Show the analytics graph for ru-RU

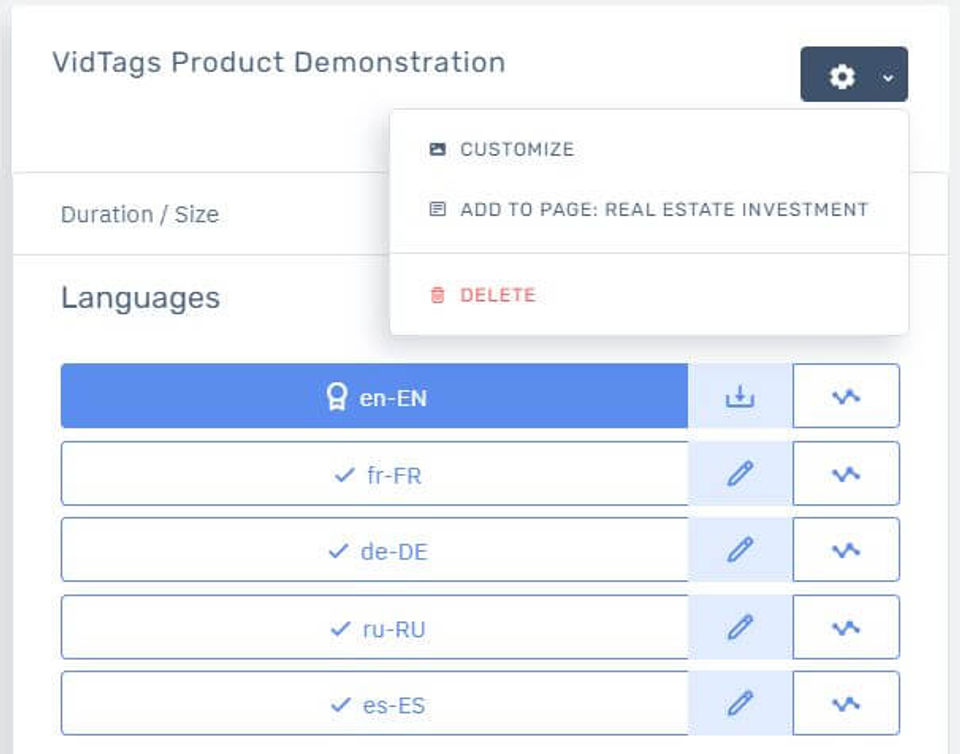(x=846, y=627)
